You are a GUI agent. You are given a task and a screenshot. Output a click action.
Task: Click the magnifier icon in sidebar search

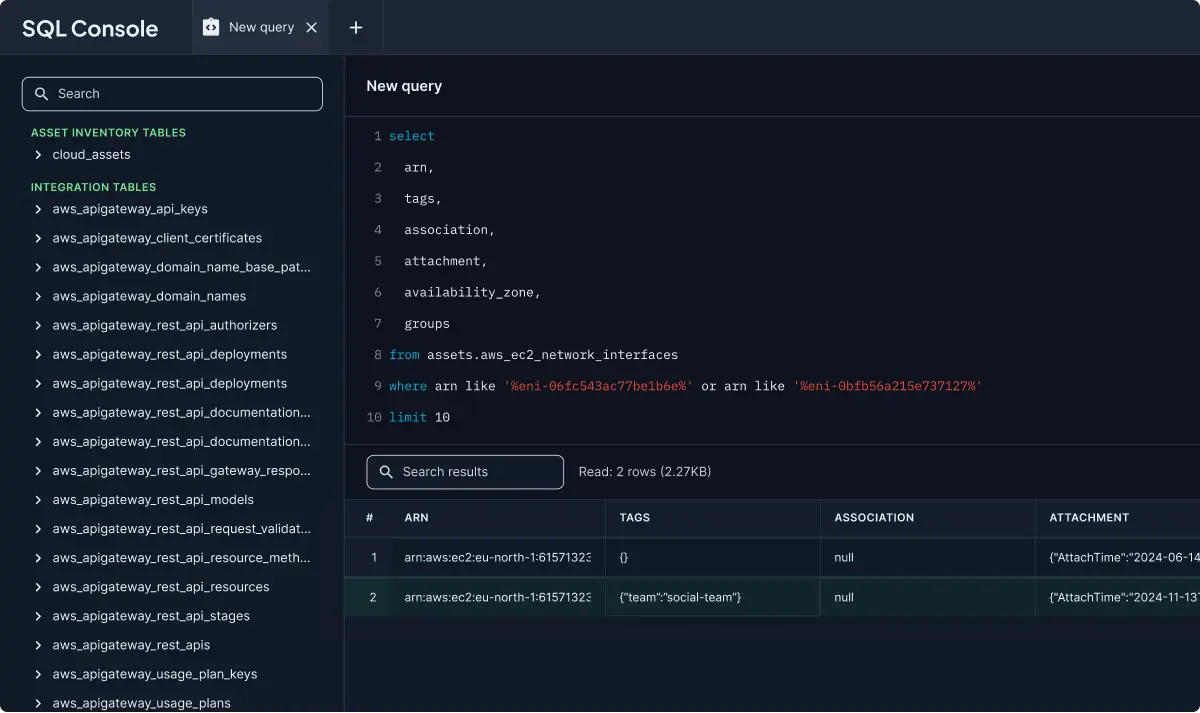42,94
